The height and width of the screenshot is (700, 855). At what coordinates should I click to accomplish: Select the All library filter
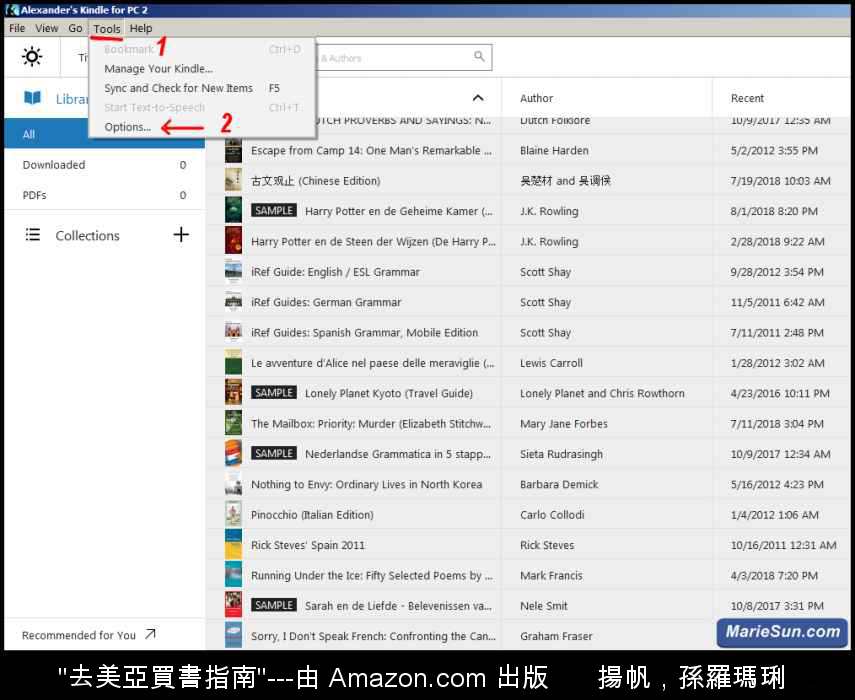coord(104,134)
